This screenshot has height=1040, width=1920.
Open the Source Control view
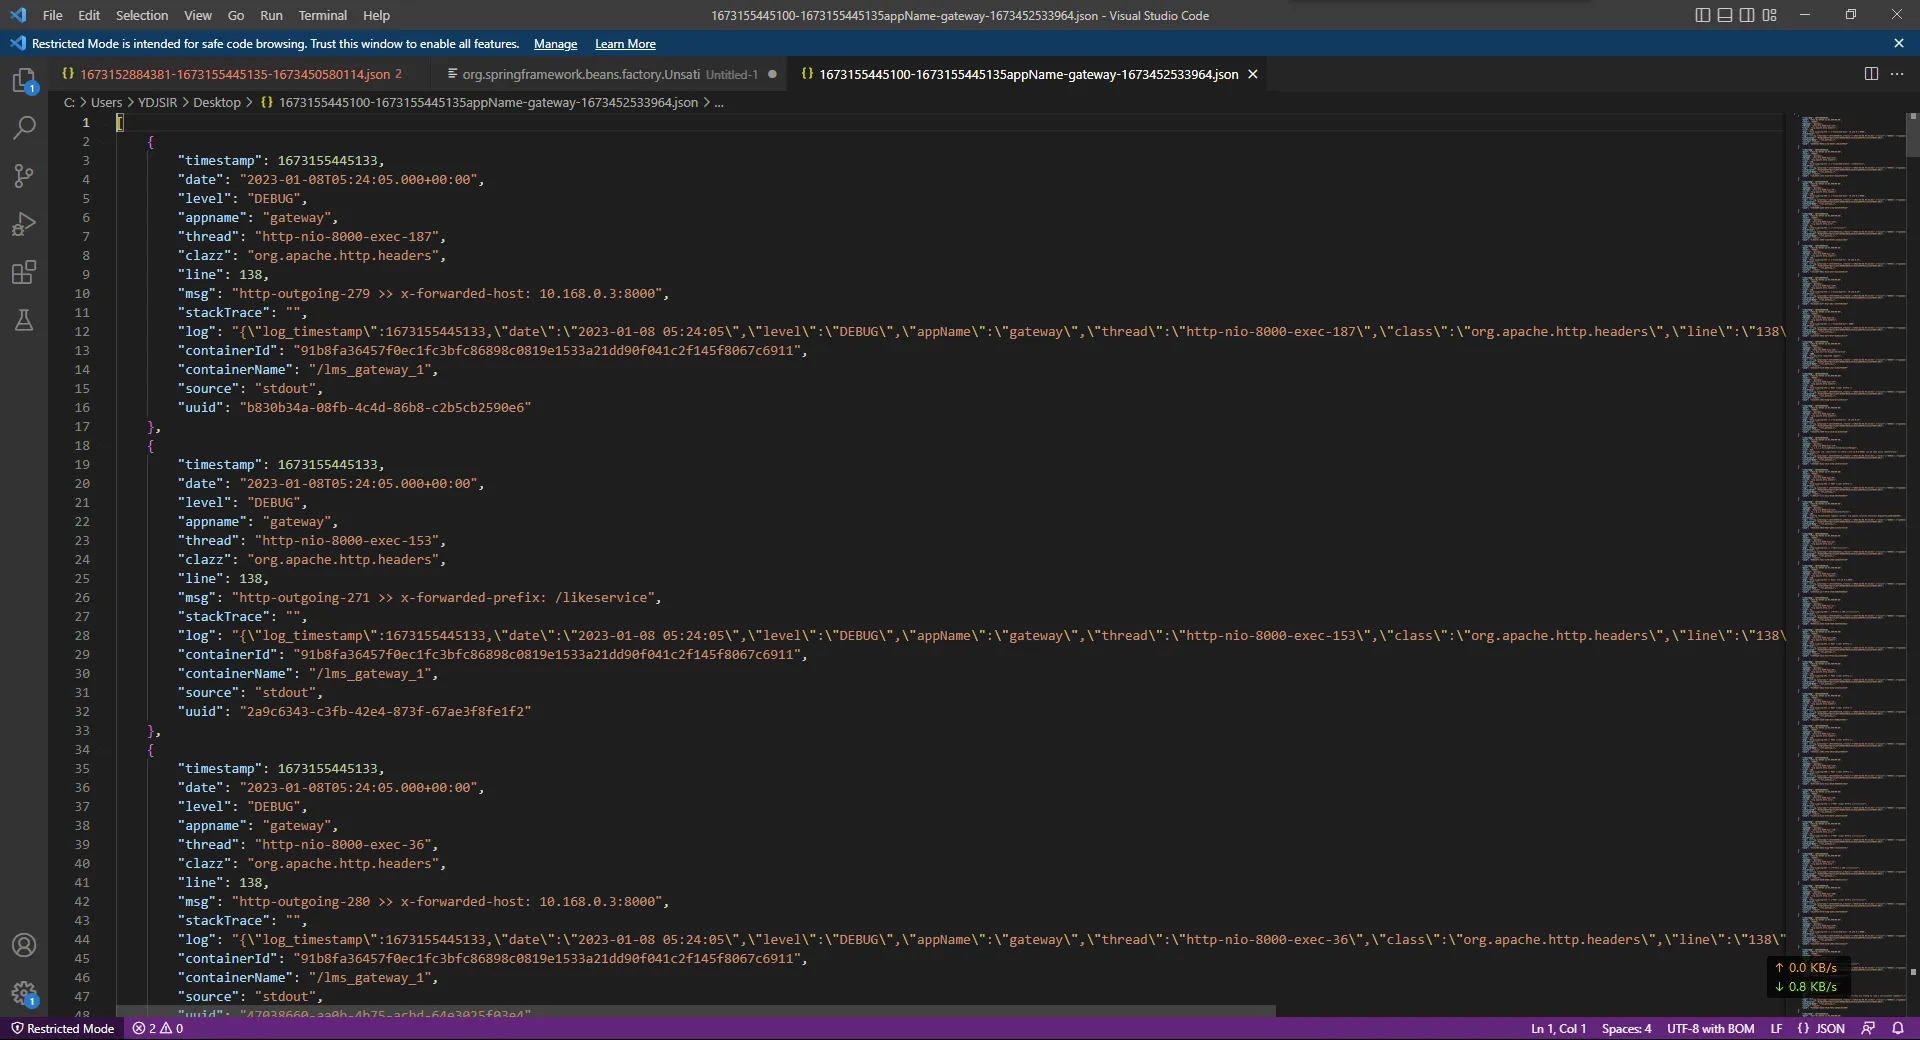coord(24,176)
